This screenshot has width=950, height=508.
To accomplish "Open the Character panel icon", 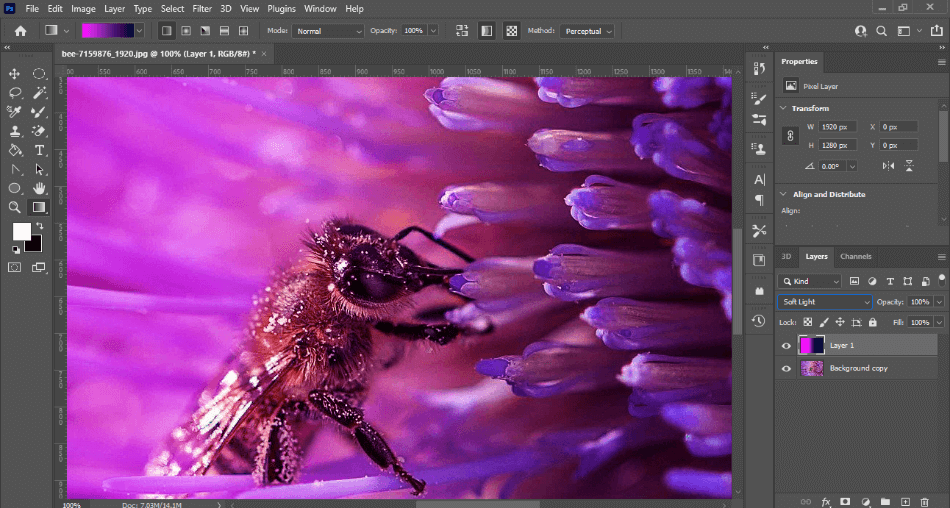I will click(759, 179).
